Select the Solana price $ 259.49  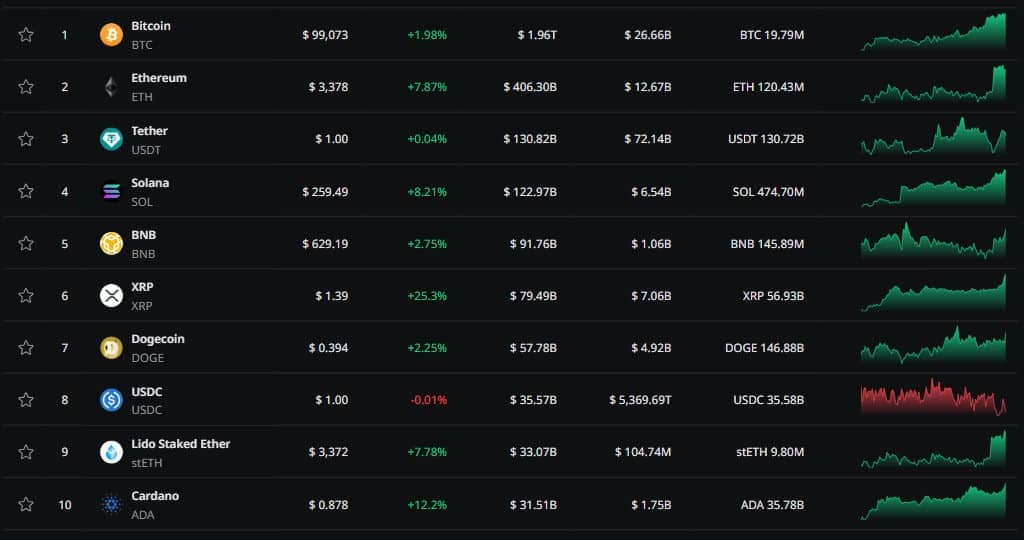[x=325, y=192]
